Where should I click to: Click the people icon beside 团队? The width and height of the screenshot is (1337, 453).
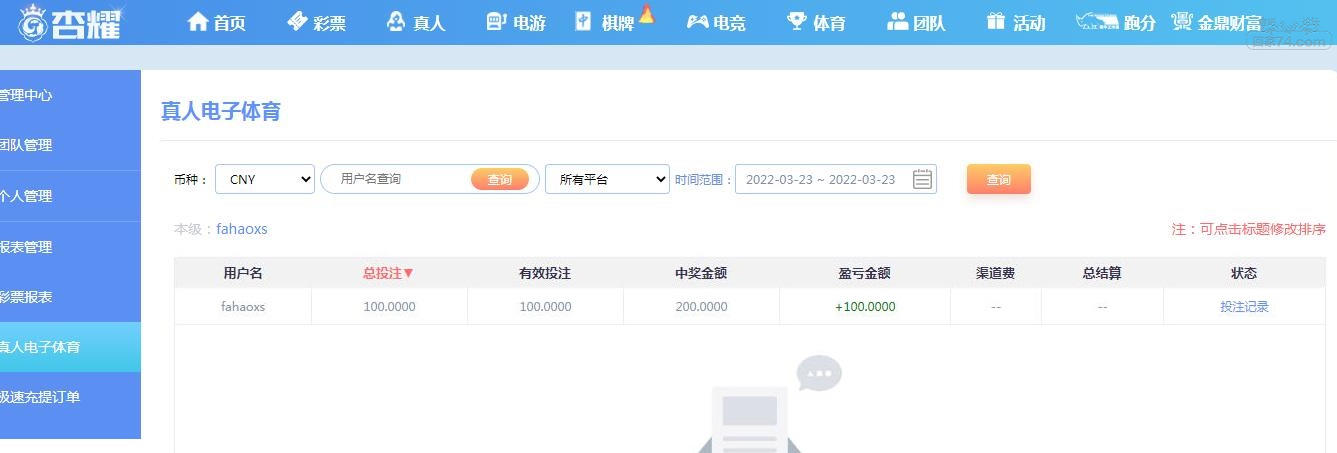[x=898, y=21]
